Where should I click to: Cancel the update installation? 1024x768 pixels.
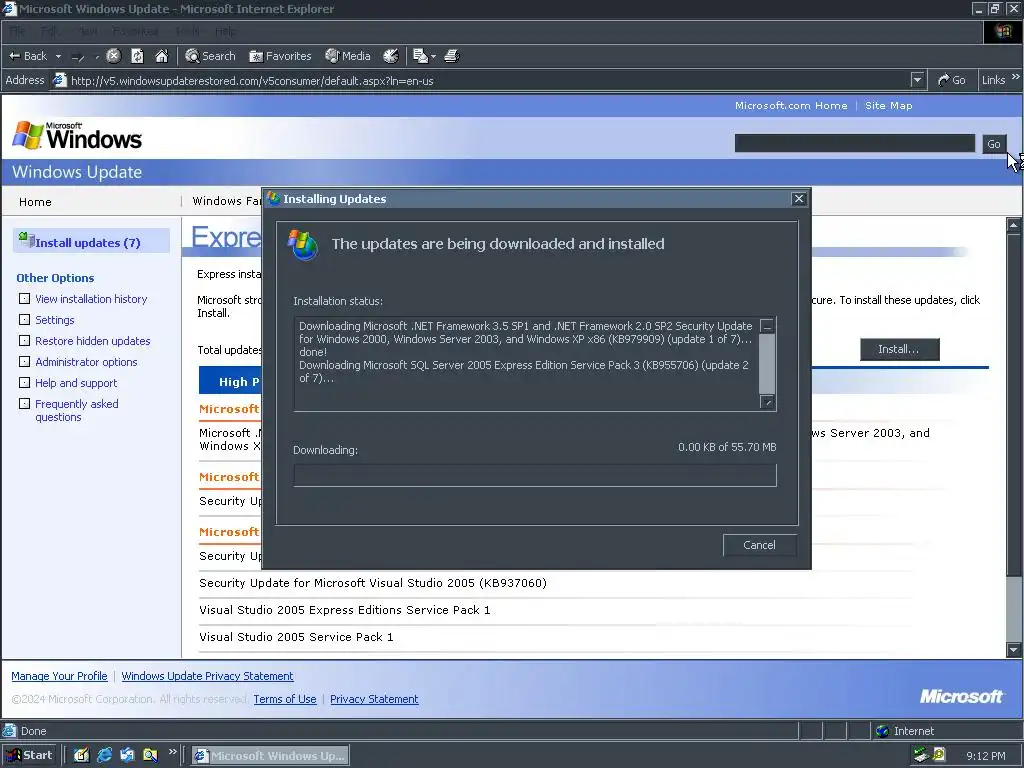[760, 545]
